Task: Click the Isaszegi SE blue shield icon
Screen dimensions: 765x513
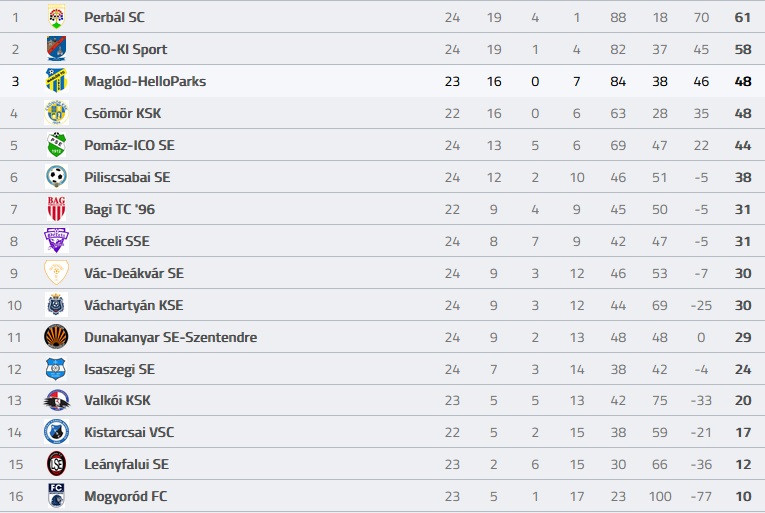Action: coord(56,369)
